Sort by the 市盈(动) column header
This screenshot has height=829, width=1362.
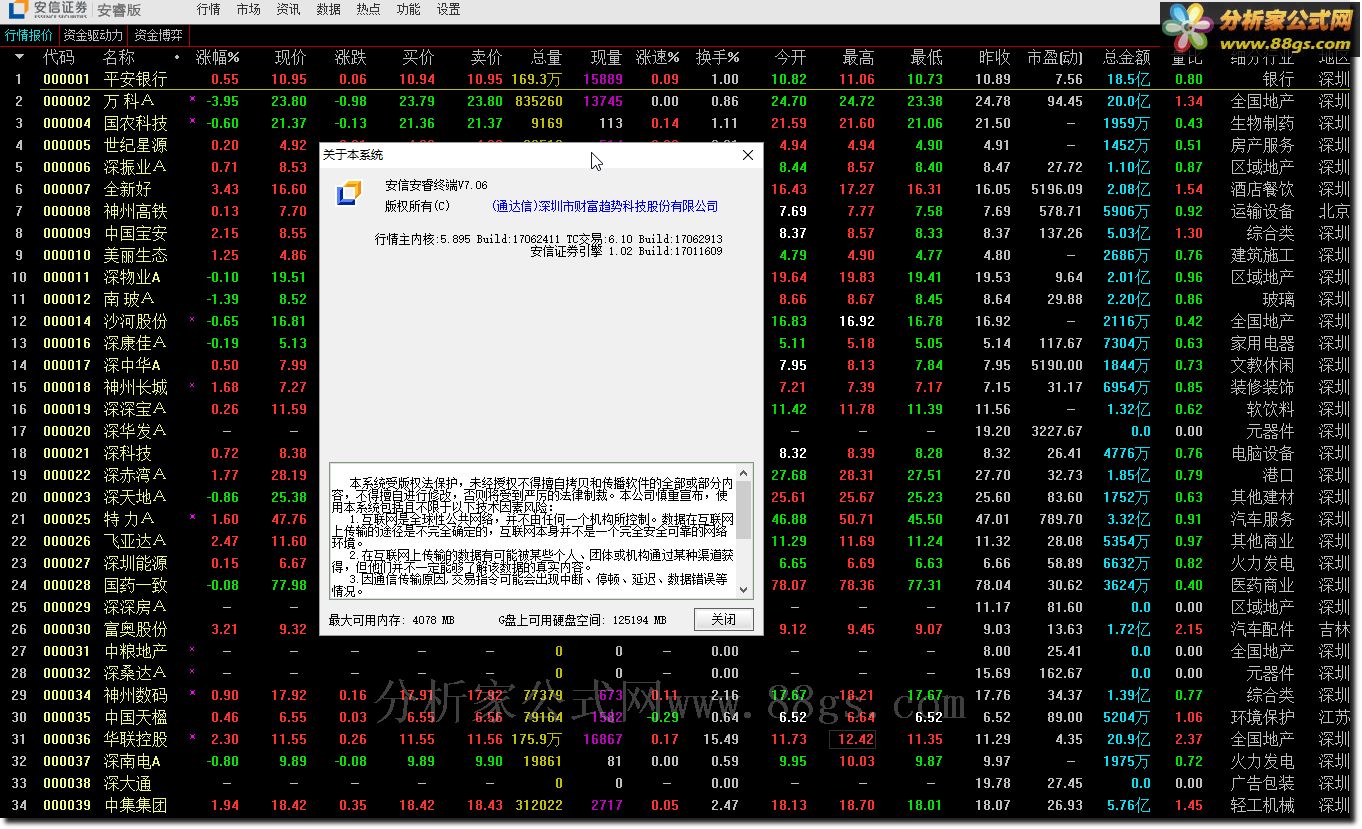coord(1054,57)
